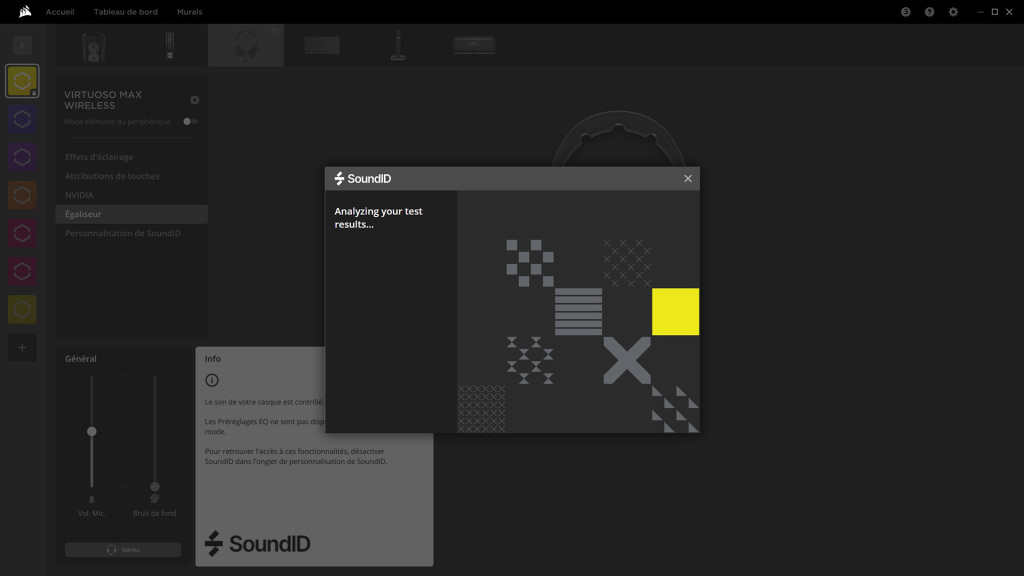Select the headset device tab
This screenshot has height=576, width=1024.
pyautogui.click(x=246, y=45)
